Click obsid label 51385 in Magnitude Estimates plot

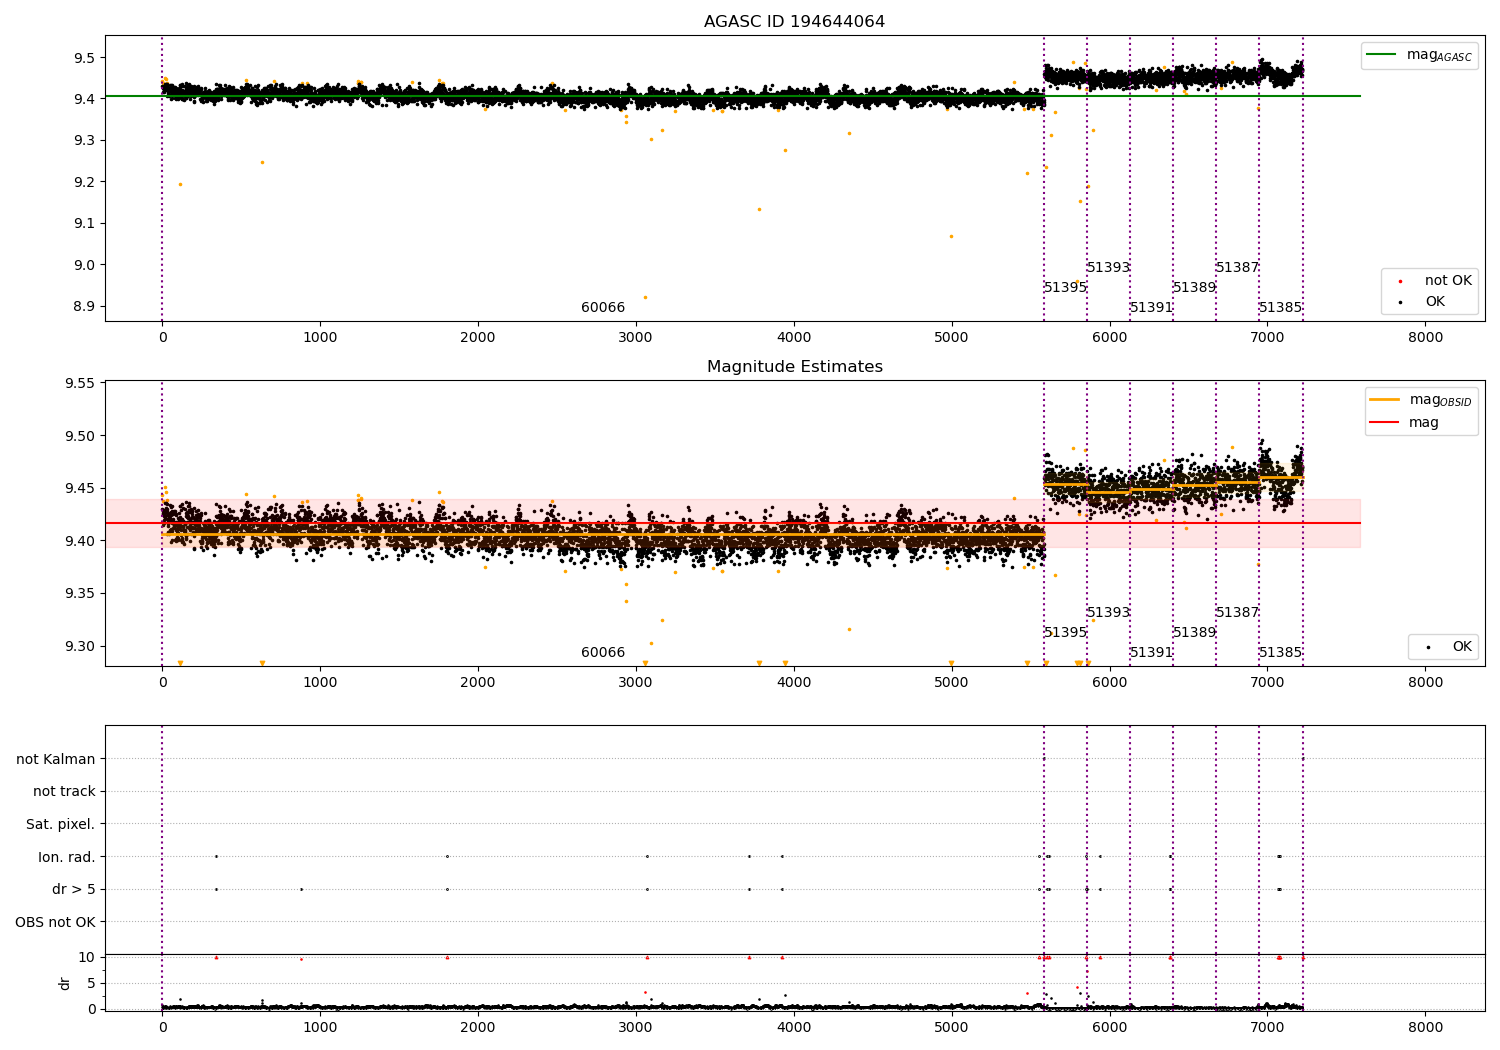[x=1280, y=653]
